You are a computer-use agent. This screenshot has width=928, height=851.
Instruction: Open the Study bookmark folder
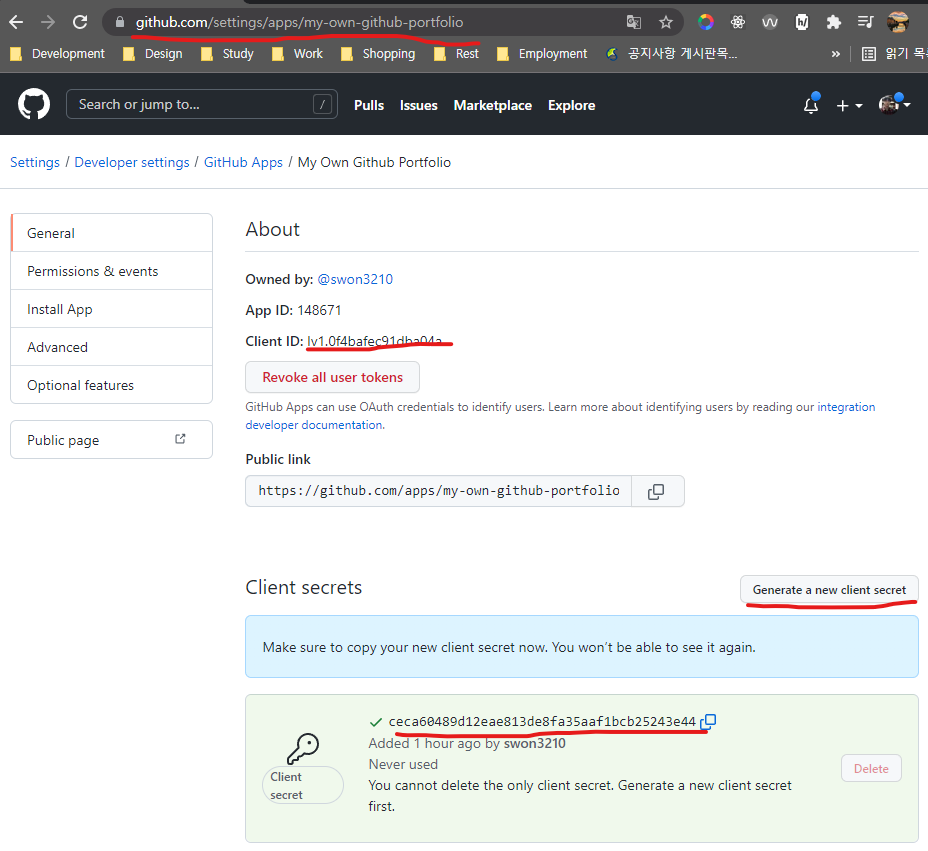pos(227,54)
